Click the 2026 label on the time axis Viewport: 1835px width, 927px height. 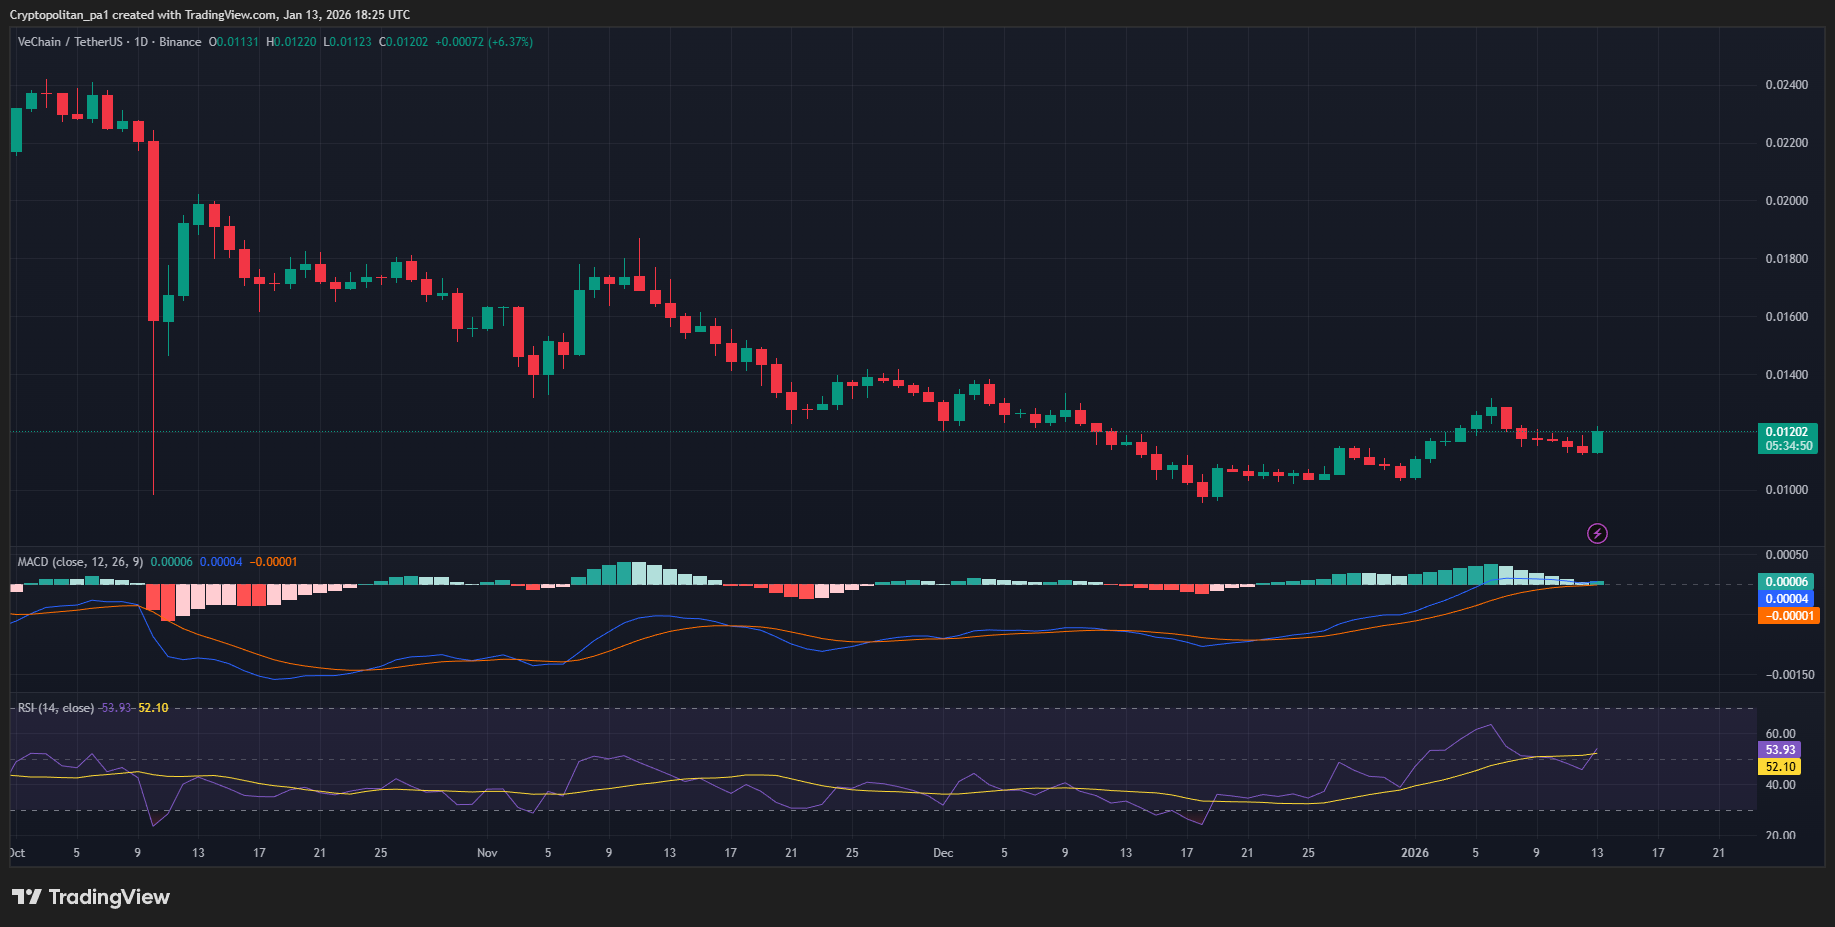(x=1415, y=853)
